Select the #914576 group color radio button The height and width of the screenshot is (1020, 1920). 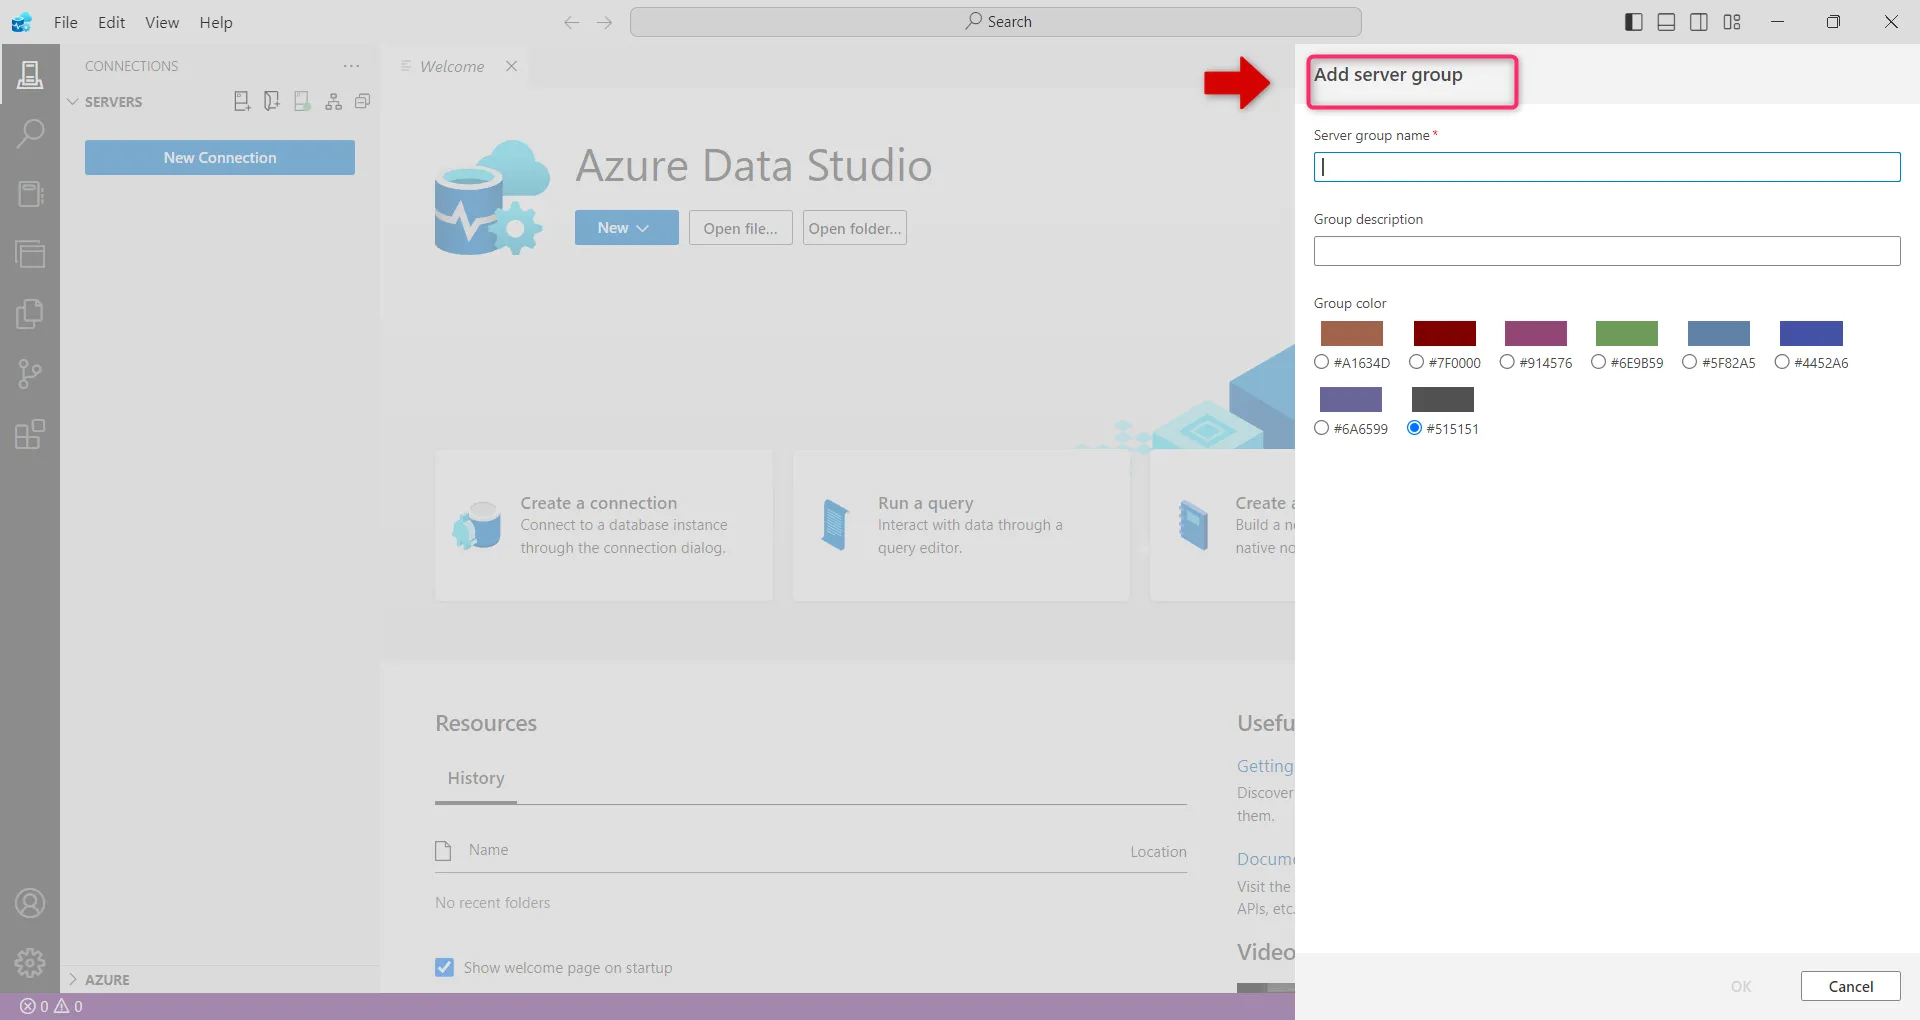tap(1507, 362)
